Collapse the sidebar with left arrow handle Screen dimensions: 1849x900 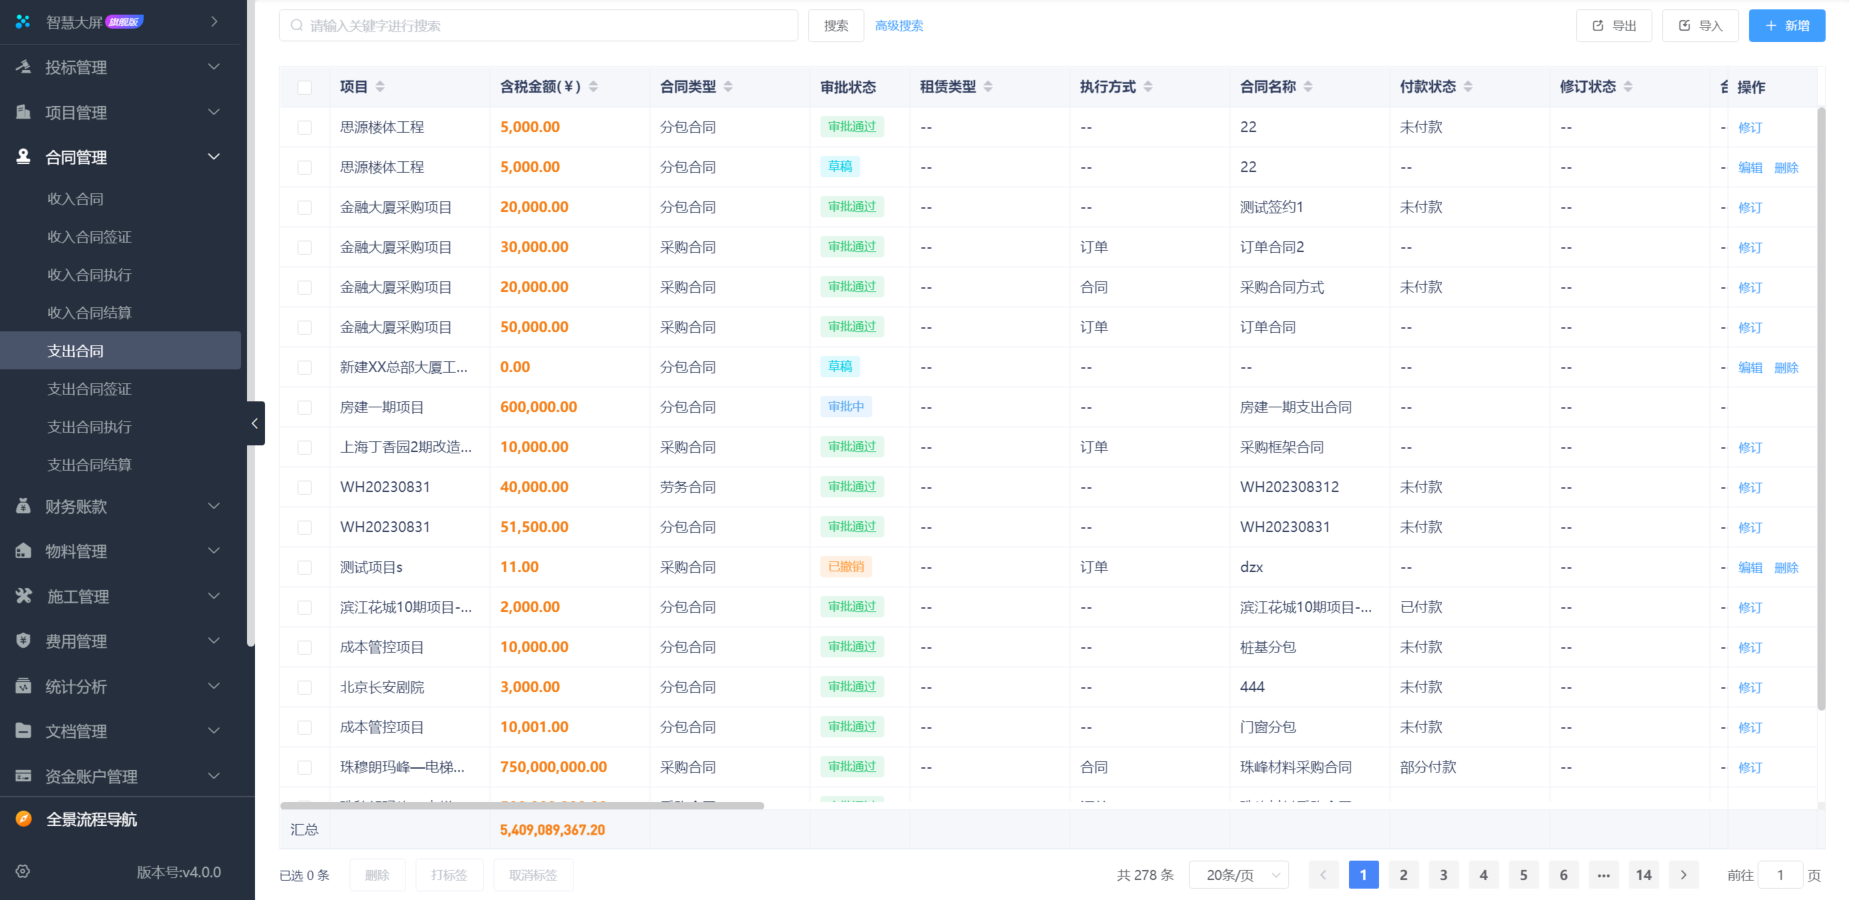[255, 423]
